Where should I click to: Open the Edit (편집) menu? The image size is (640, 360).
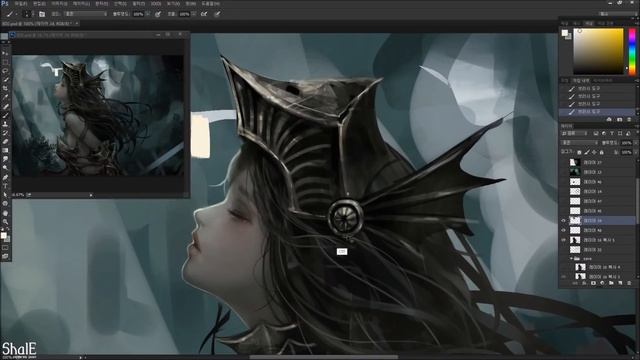39,4
